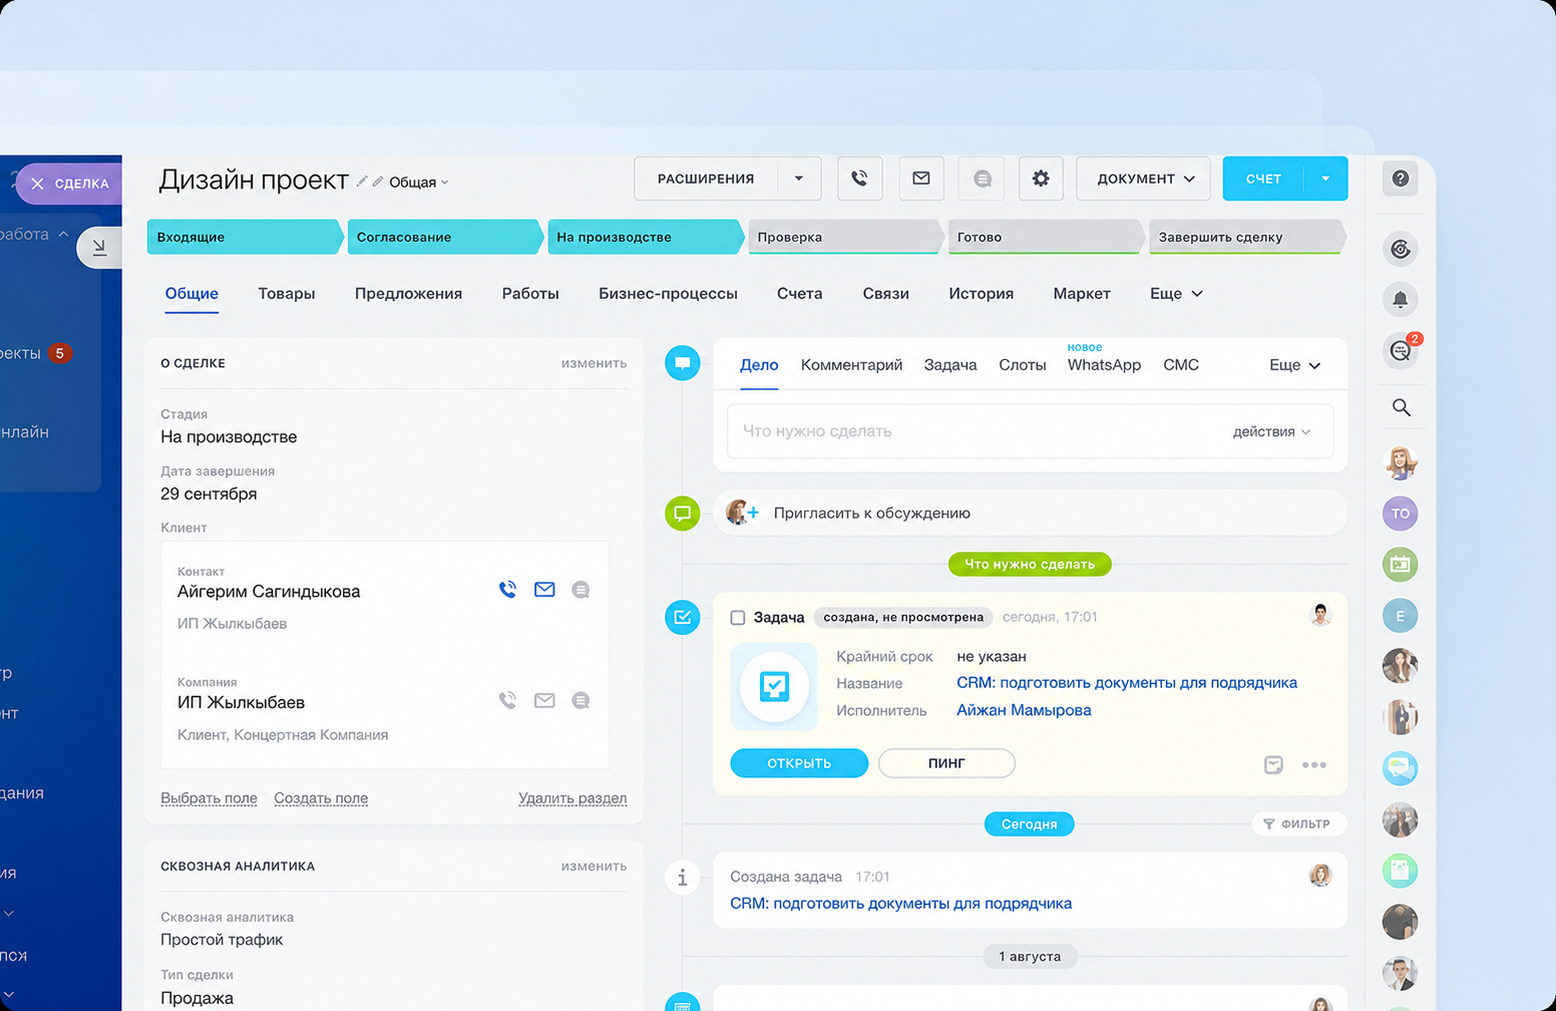Select the Проверка pipeline stage

845,237
